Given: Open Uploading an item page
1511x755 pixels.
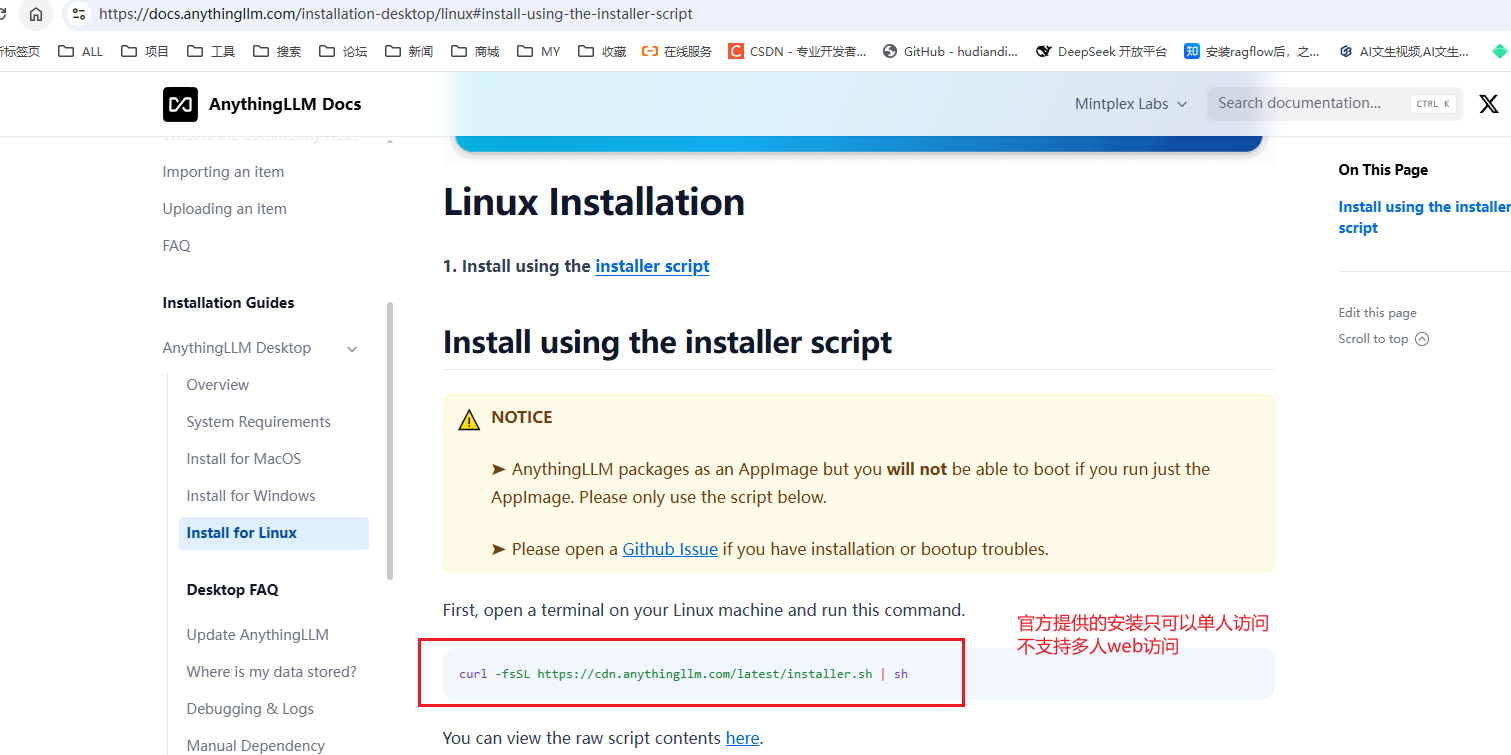Looking at the screenshot, I should 224,209.
